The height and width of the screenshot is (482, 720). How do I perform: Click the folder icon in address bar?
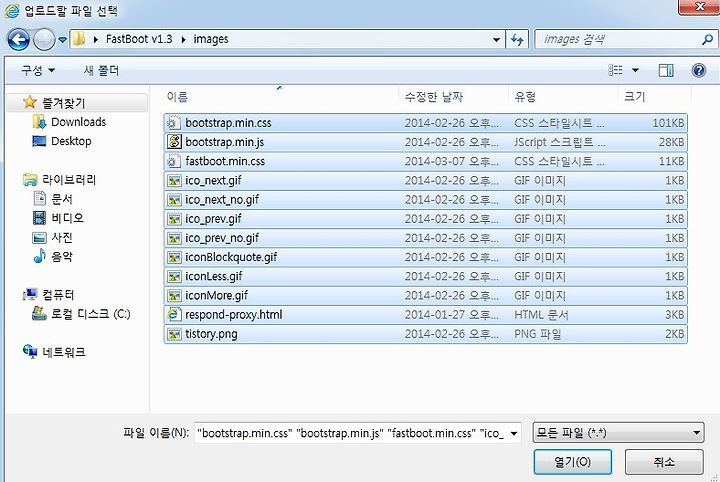79,39
